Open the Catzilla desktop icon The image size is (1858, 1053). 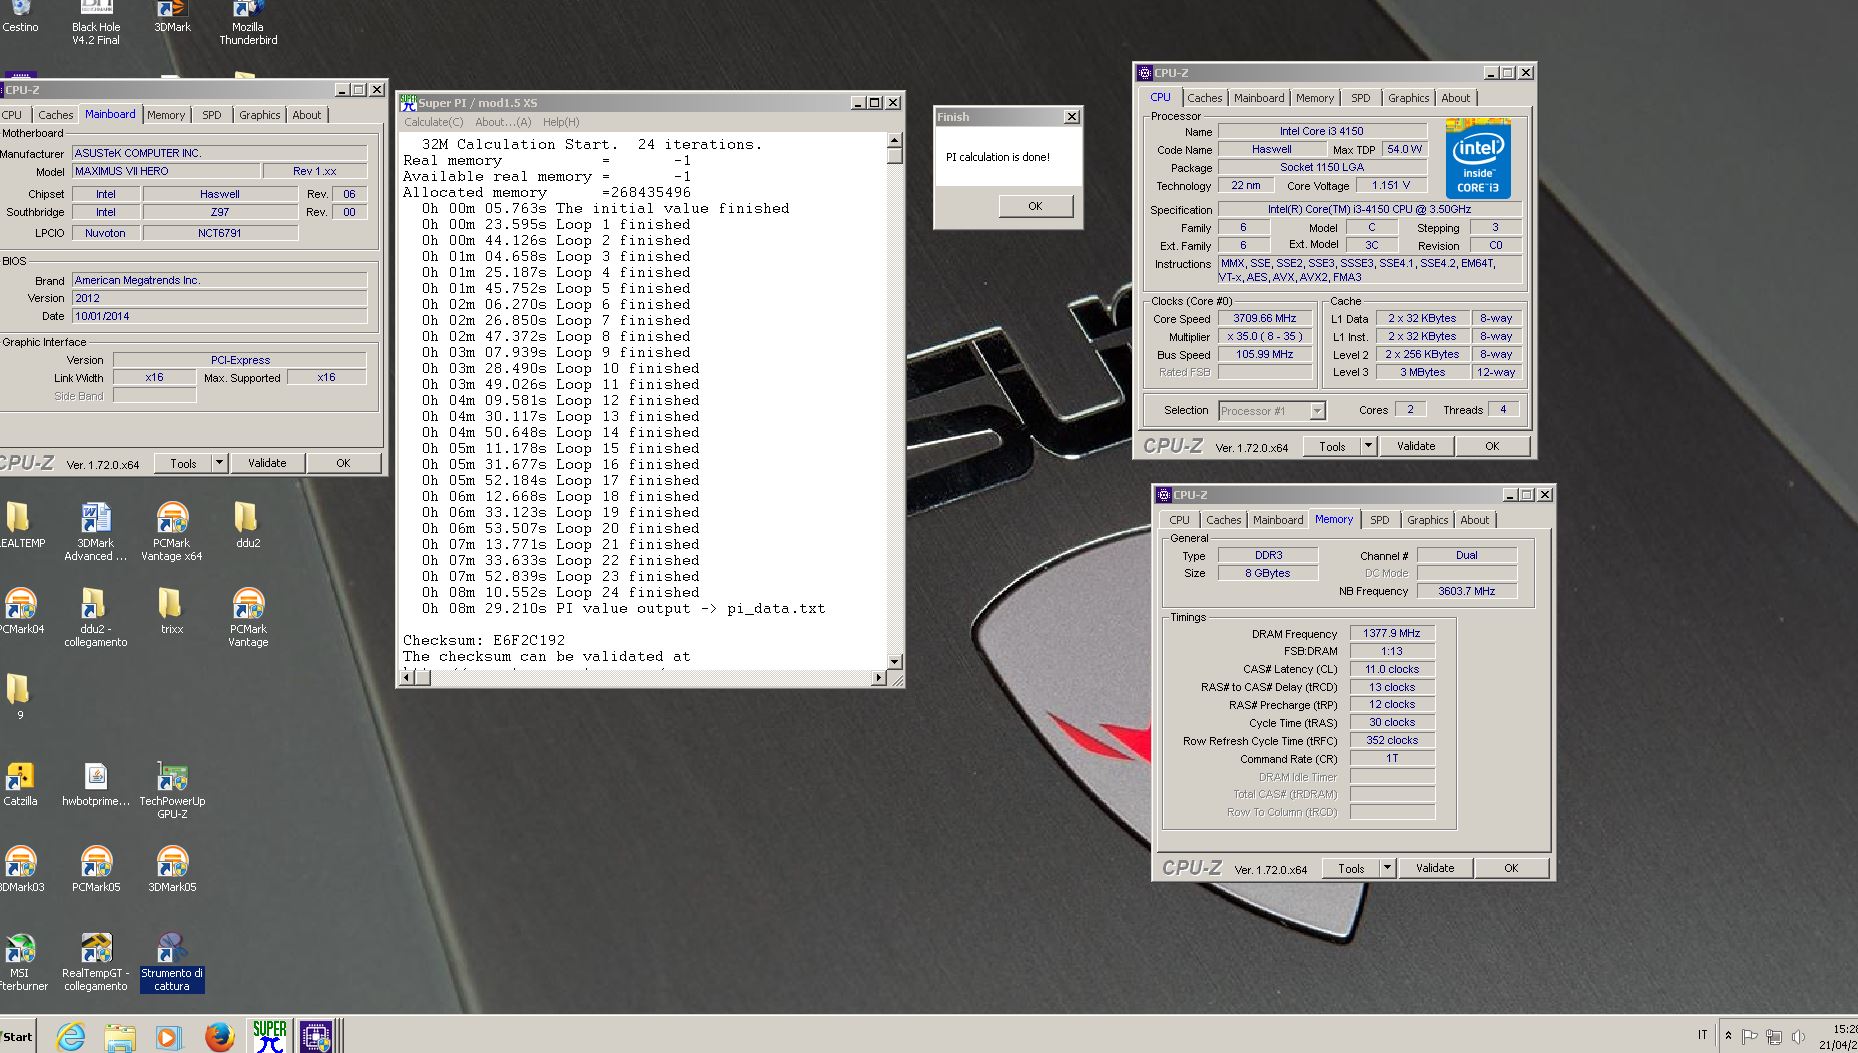(20, 783)
